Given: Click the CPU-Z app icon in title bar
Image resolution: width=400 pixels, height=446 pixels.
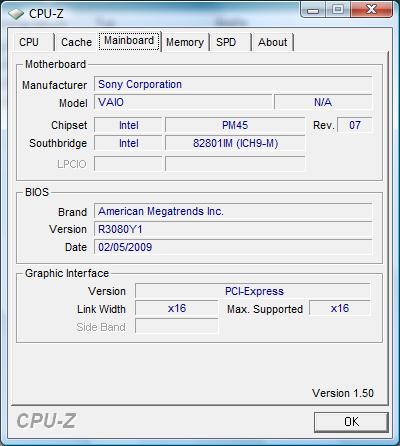Looking at the screenshot, I should [16, 14].
